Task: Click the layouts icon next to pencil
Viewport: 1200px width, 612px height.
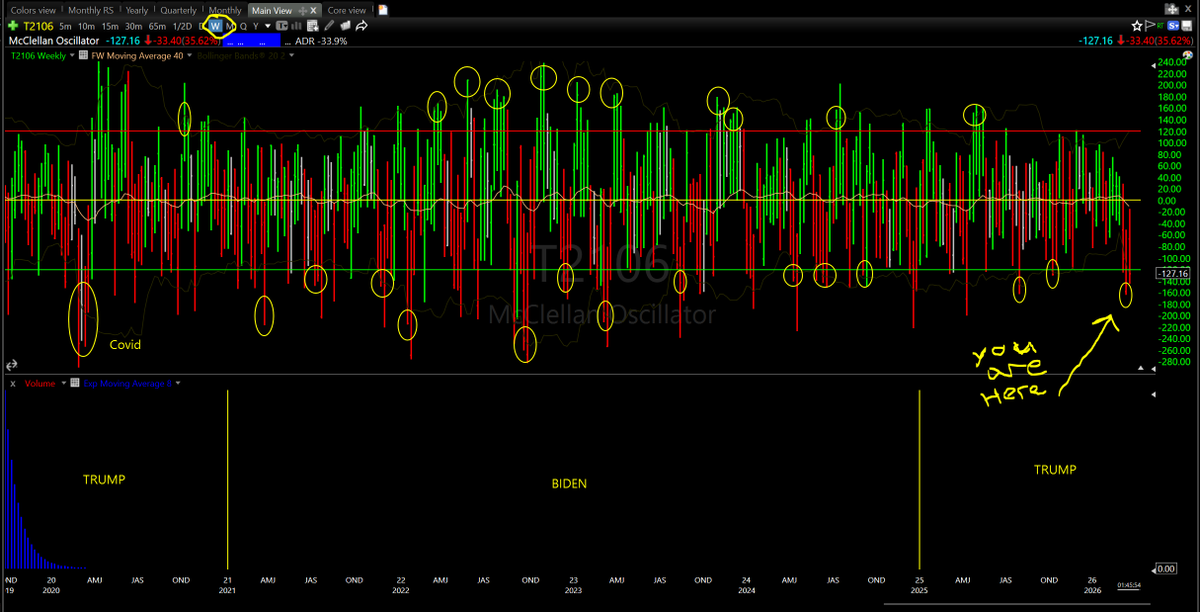Action: coord(345,26)
